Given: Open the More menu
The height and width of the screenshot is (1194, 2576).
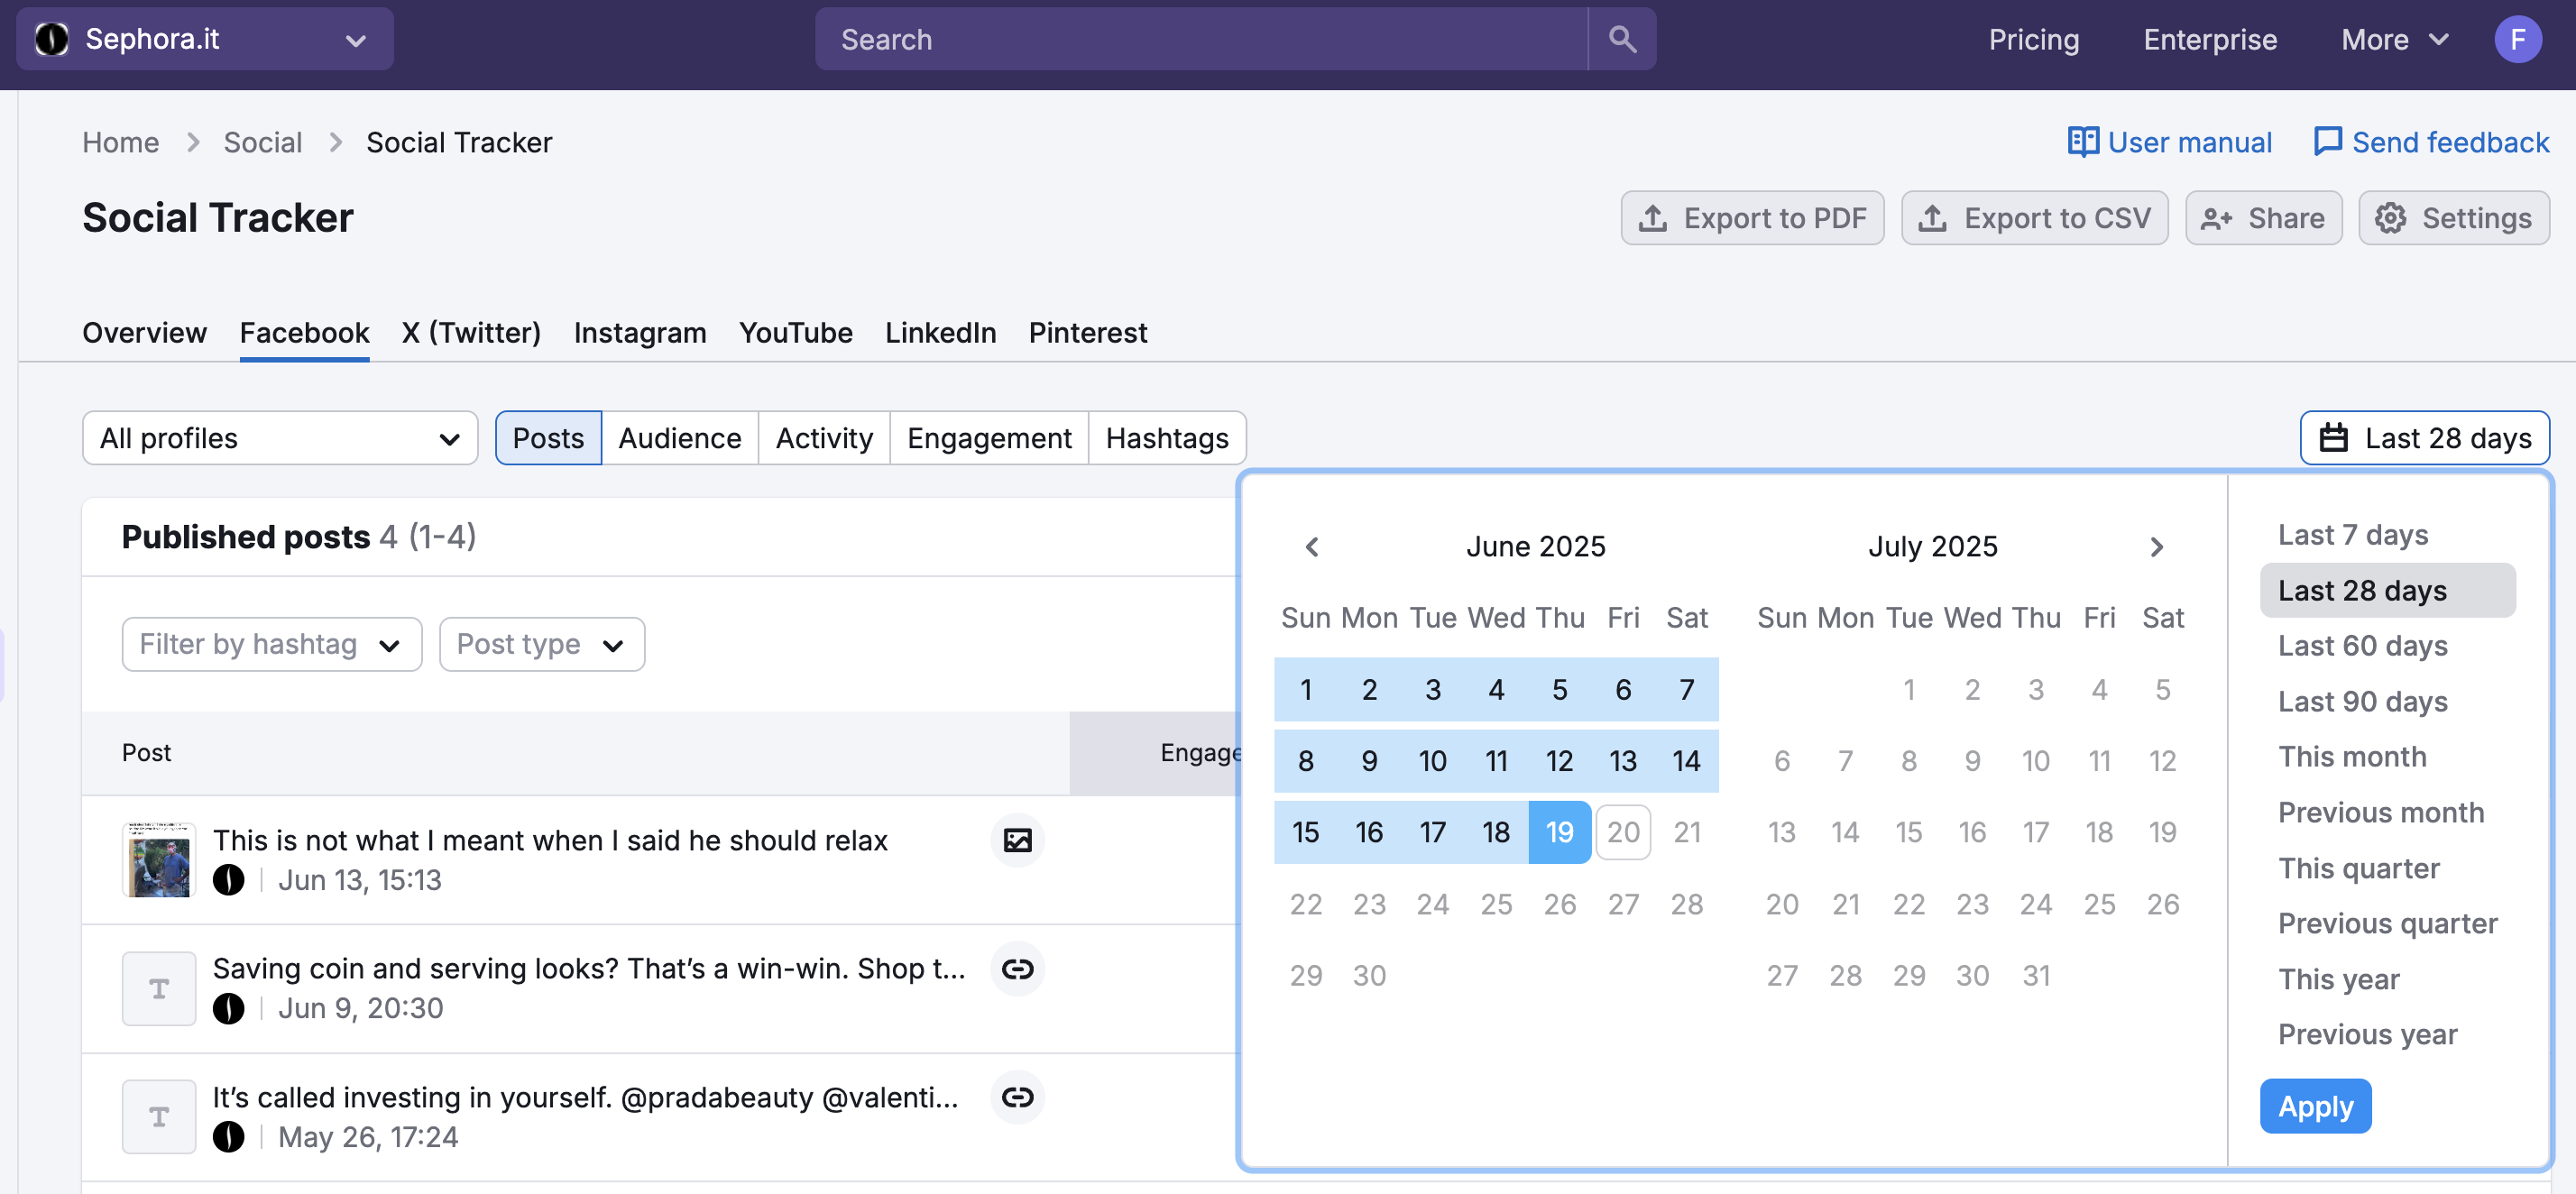Looking at the screenshot, I should pyautogui.click(x=2394, y=39).
